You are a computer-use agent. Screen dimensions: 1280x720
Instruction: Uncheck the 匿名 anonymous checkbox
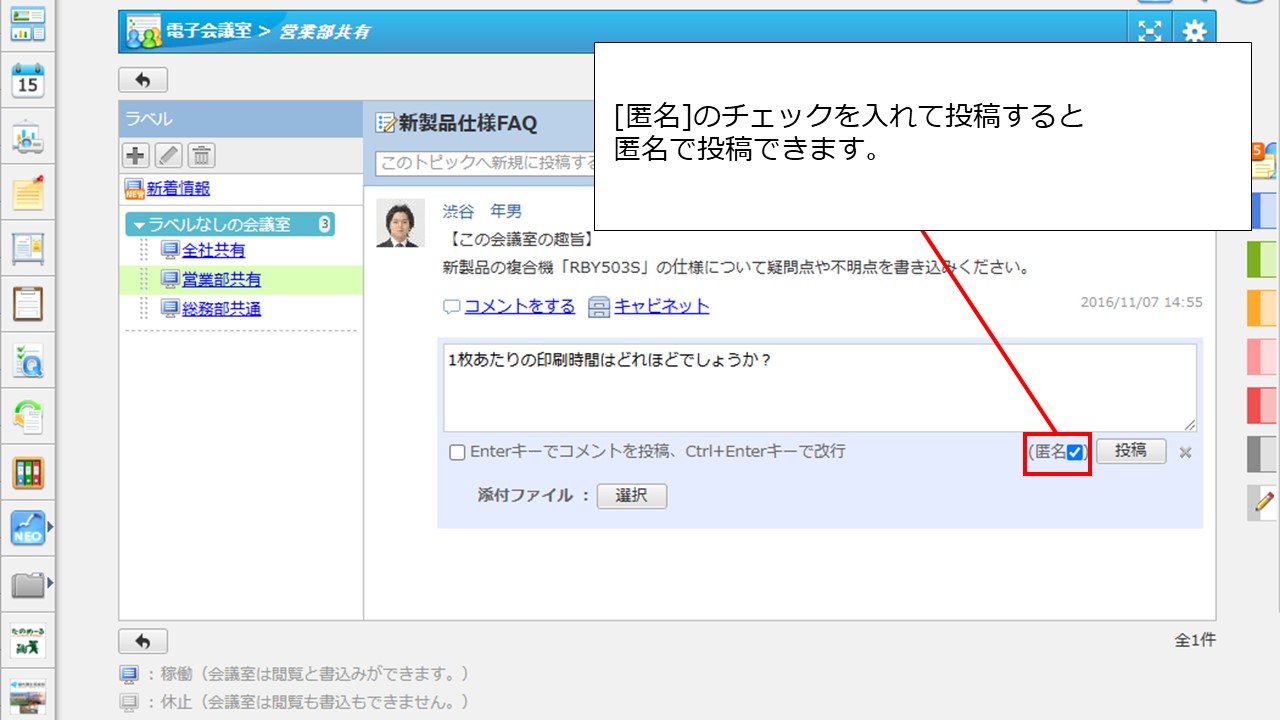(1075, 452)
